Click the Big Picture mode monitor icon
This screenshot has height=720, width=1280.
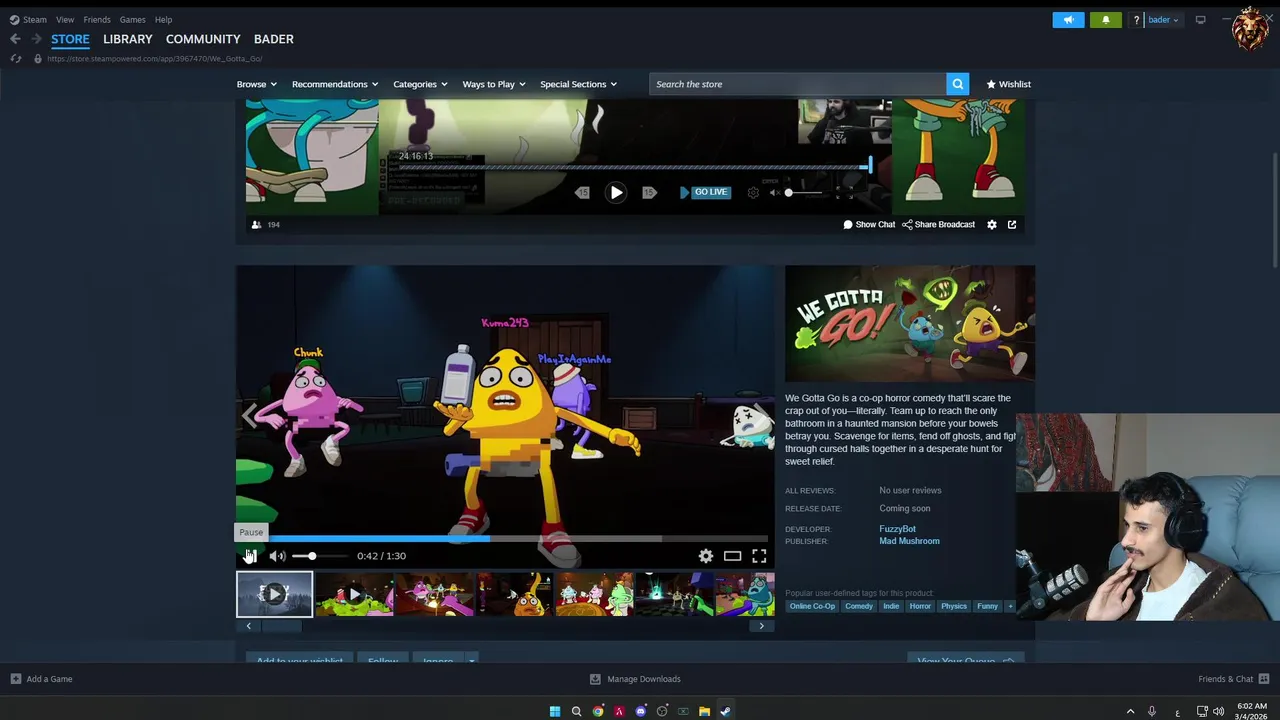coord(1201,19)
